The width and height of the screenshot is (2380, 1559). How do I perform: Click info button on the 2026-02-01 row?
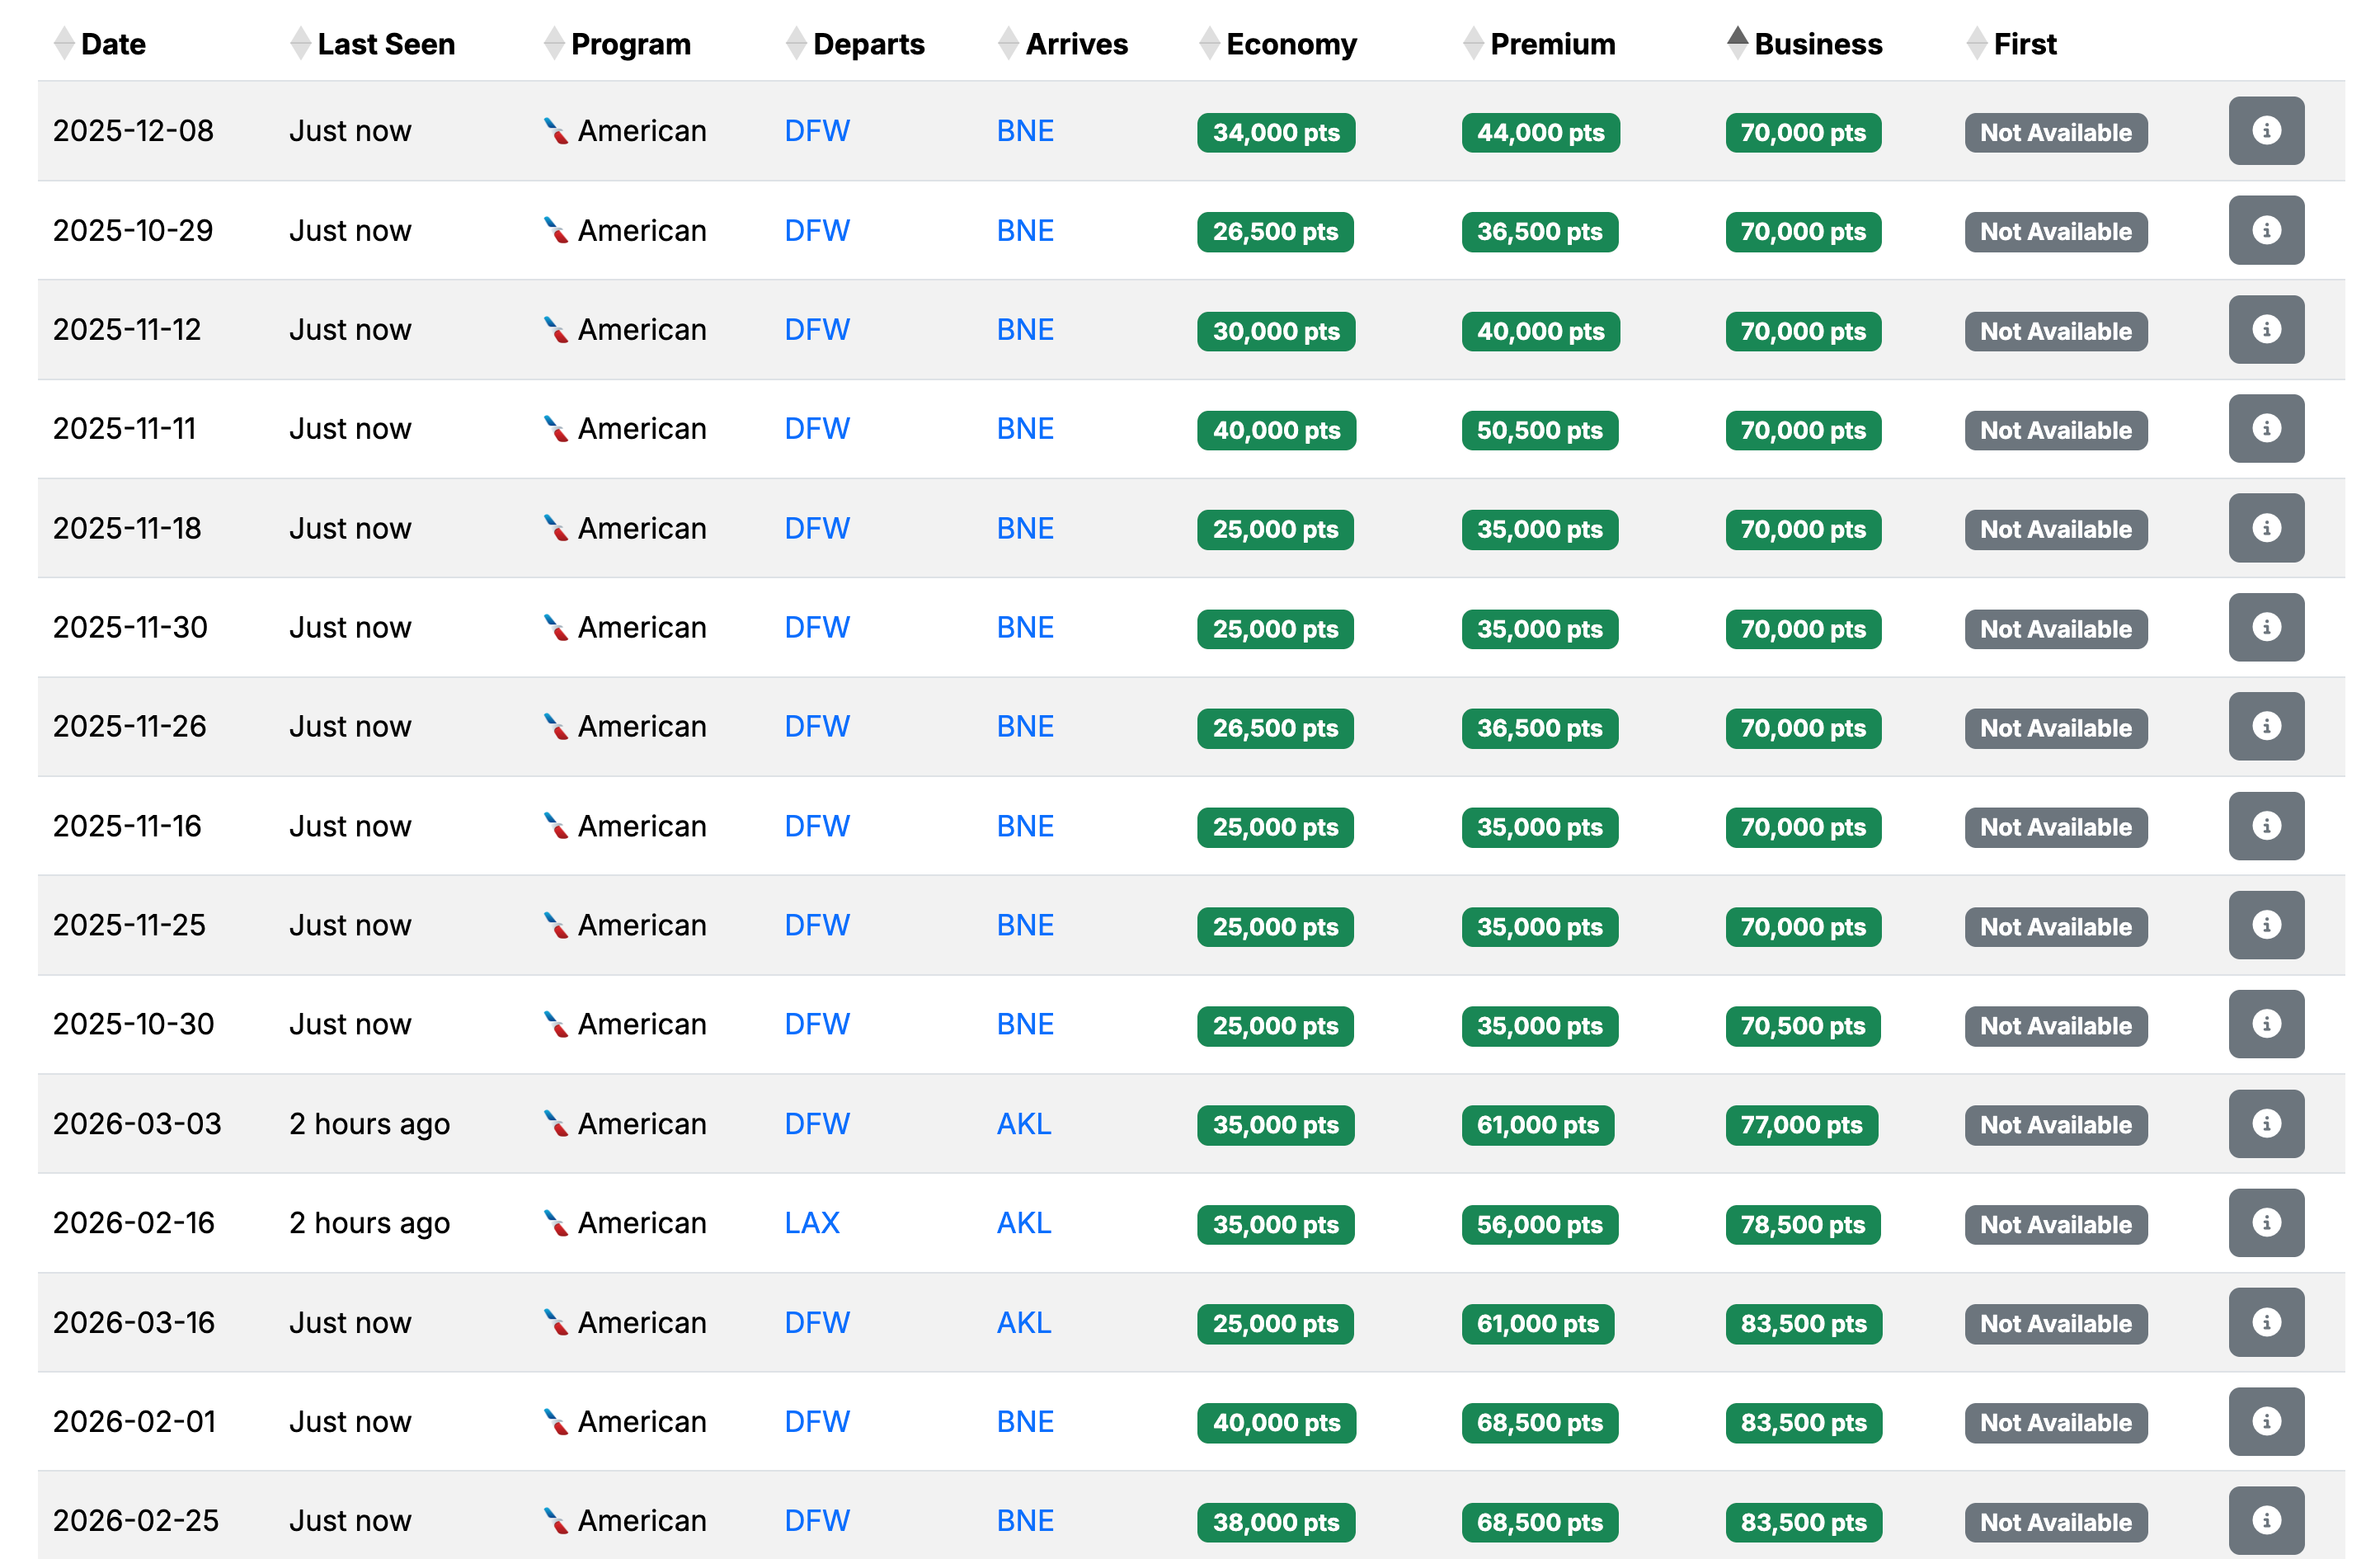[x=2265, y=1421]
